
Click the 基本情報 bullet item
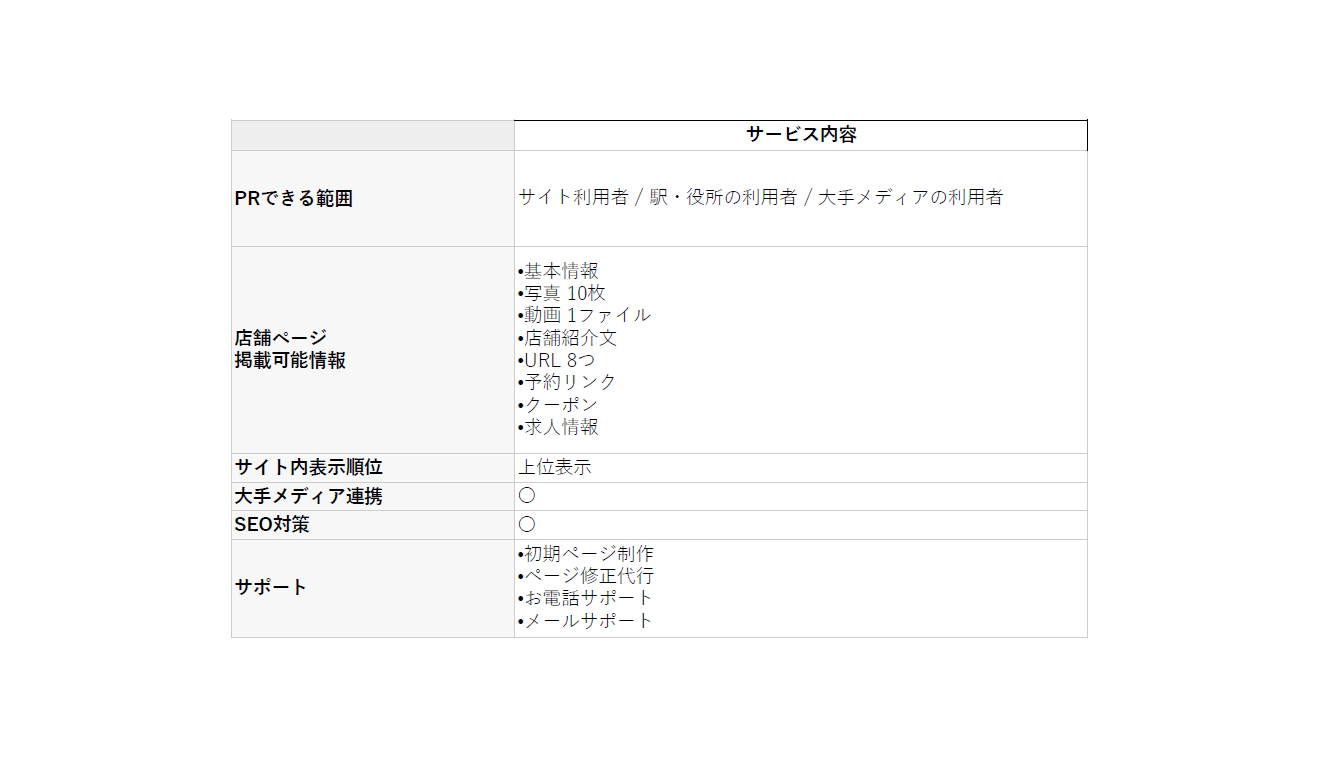(x=559, y=271)
